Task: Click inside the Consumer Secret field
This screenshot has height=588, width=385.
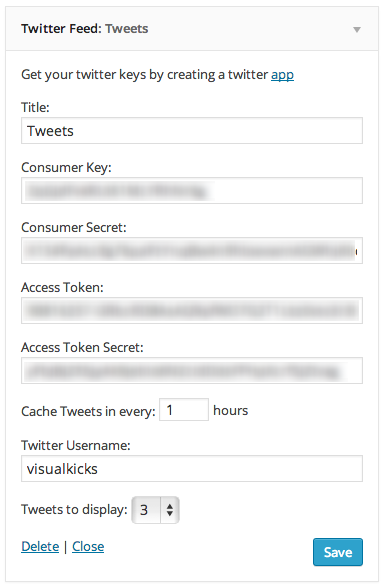Action: (192, 250)
